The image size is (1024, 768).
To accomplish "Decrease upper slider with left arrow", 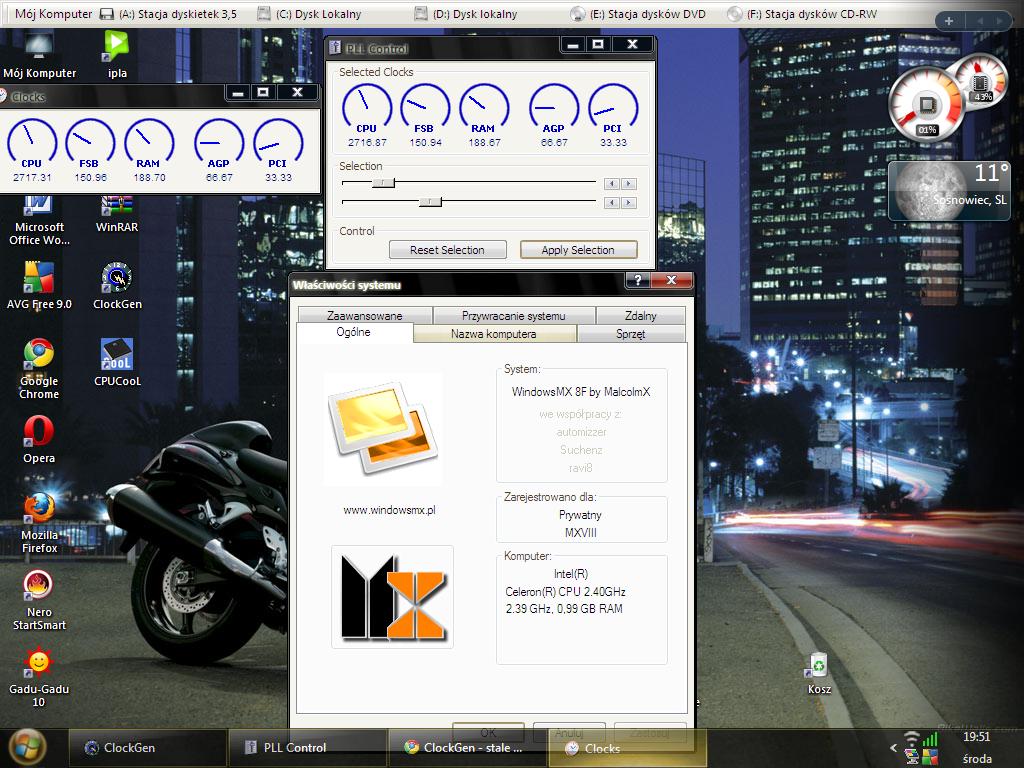I will click(611, 184).
